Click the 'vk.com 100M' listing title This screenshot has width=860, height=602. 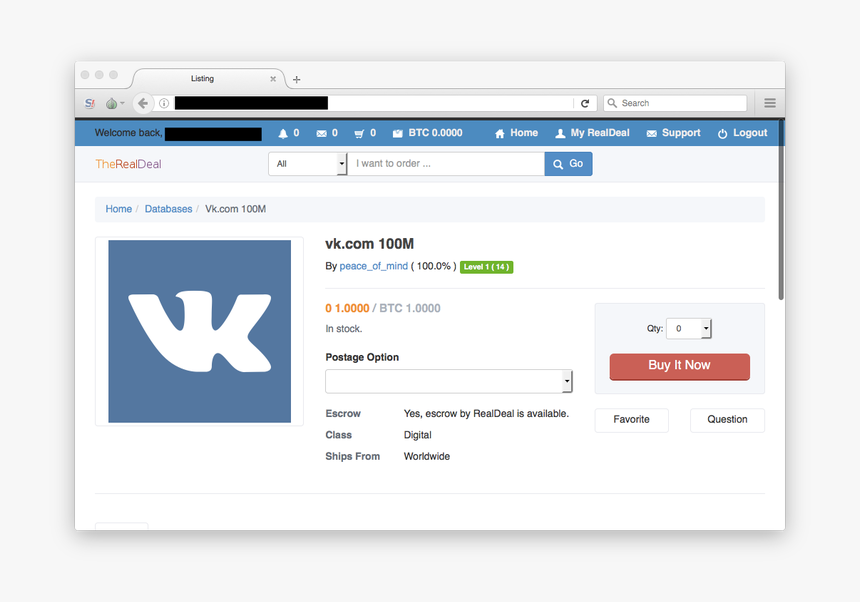click(369, 244)
